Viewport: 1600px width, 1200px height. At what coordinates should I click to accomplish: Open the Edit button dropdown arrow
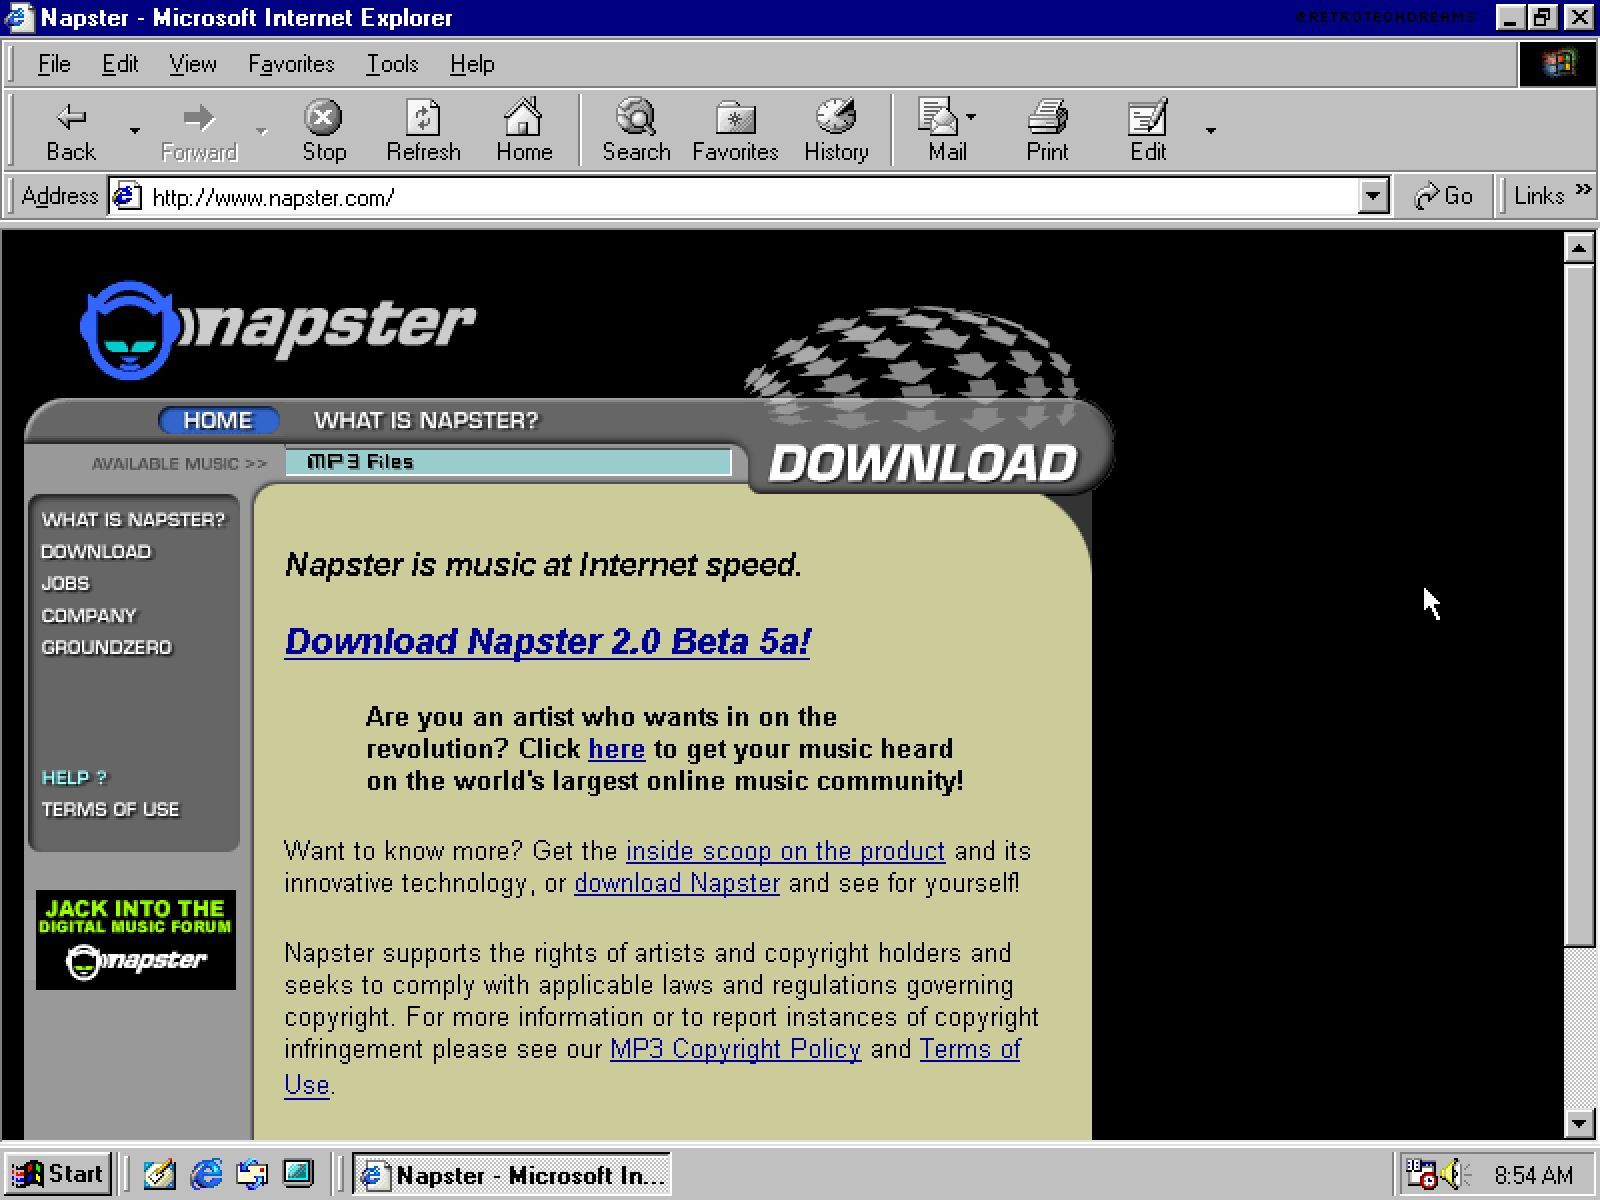1210,131
